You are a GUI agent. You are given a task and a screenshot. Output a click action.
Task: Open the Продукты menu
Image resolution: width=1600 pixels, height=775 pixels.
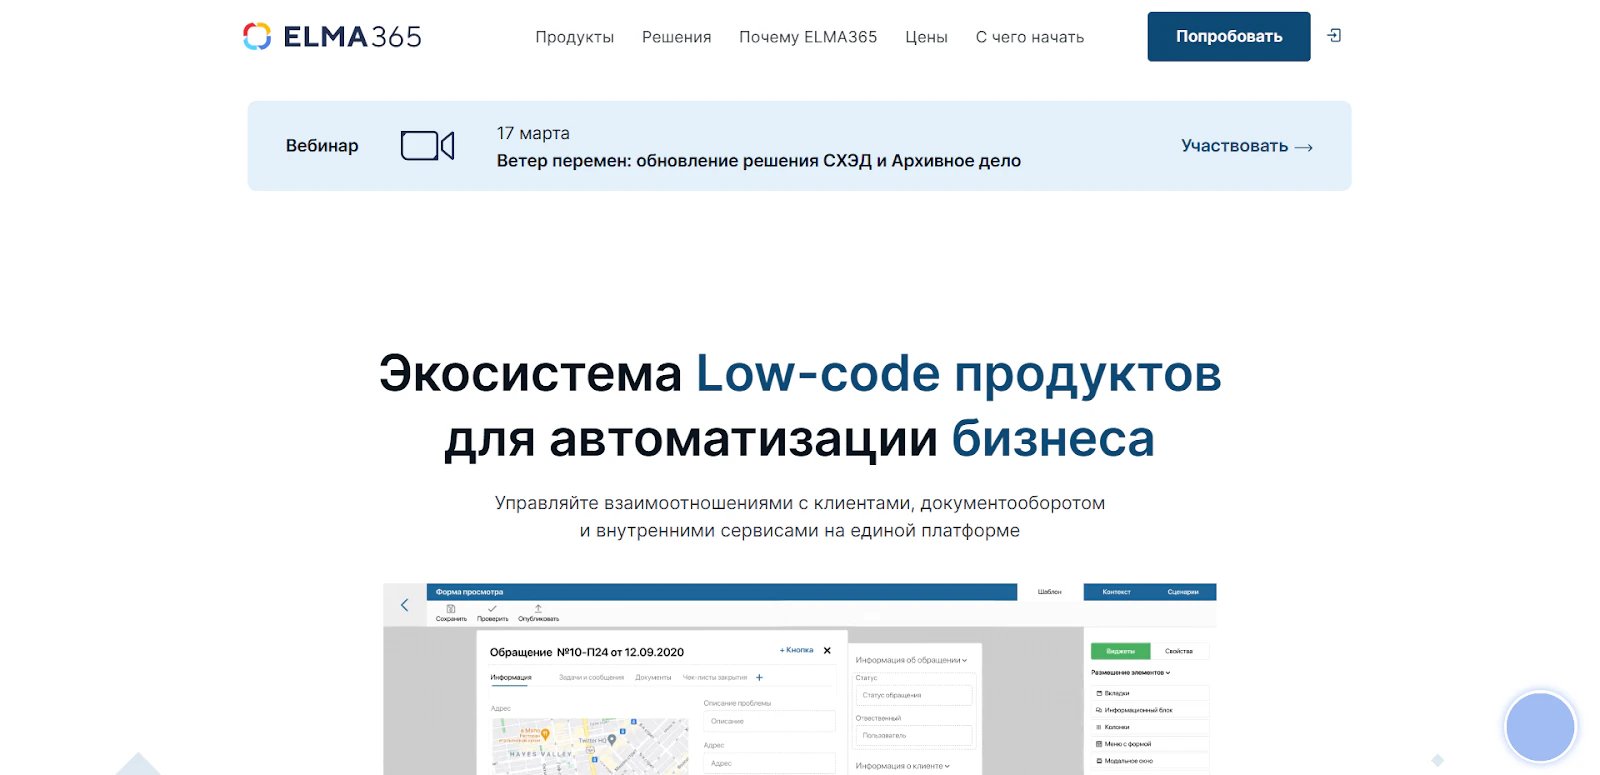click(x=574, y=37)
